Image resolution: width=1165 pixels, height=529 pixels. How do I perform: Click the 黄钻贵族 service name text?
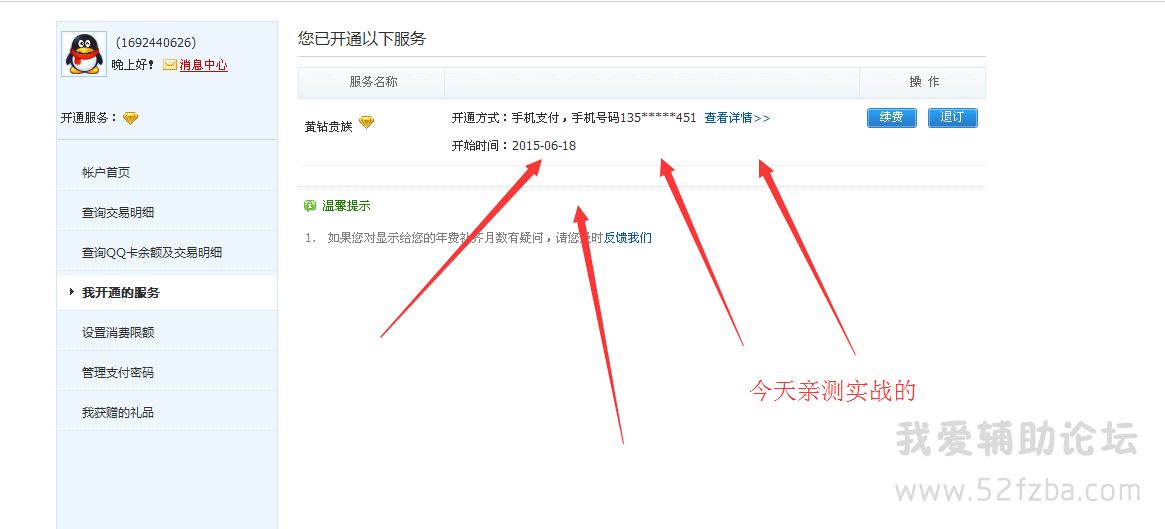[x=328, y=126]
